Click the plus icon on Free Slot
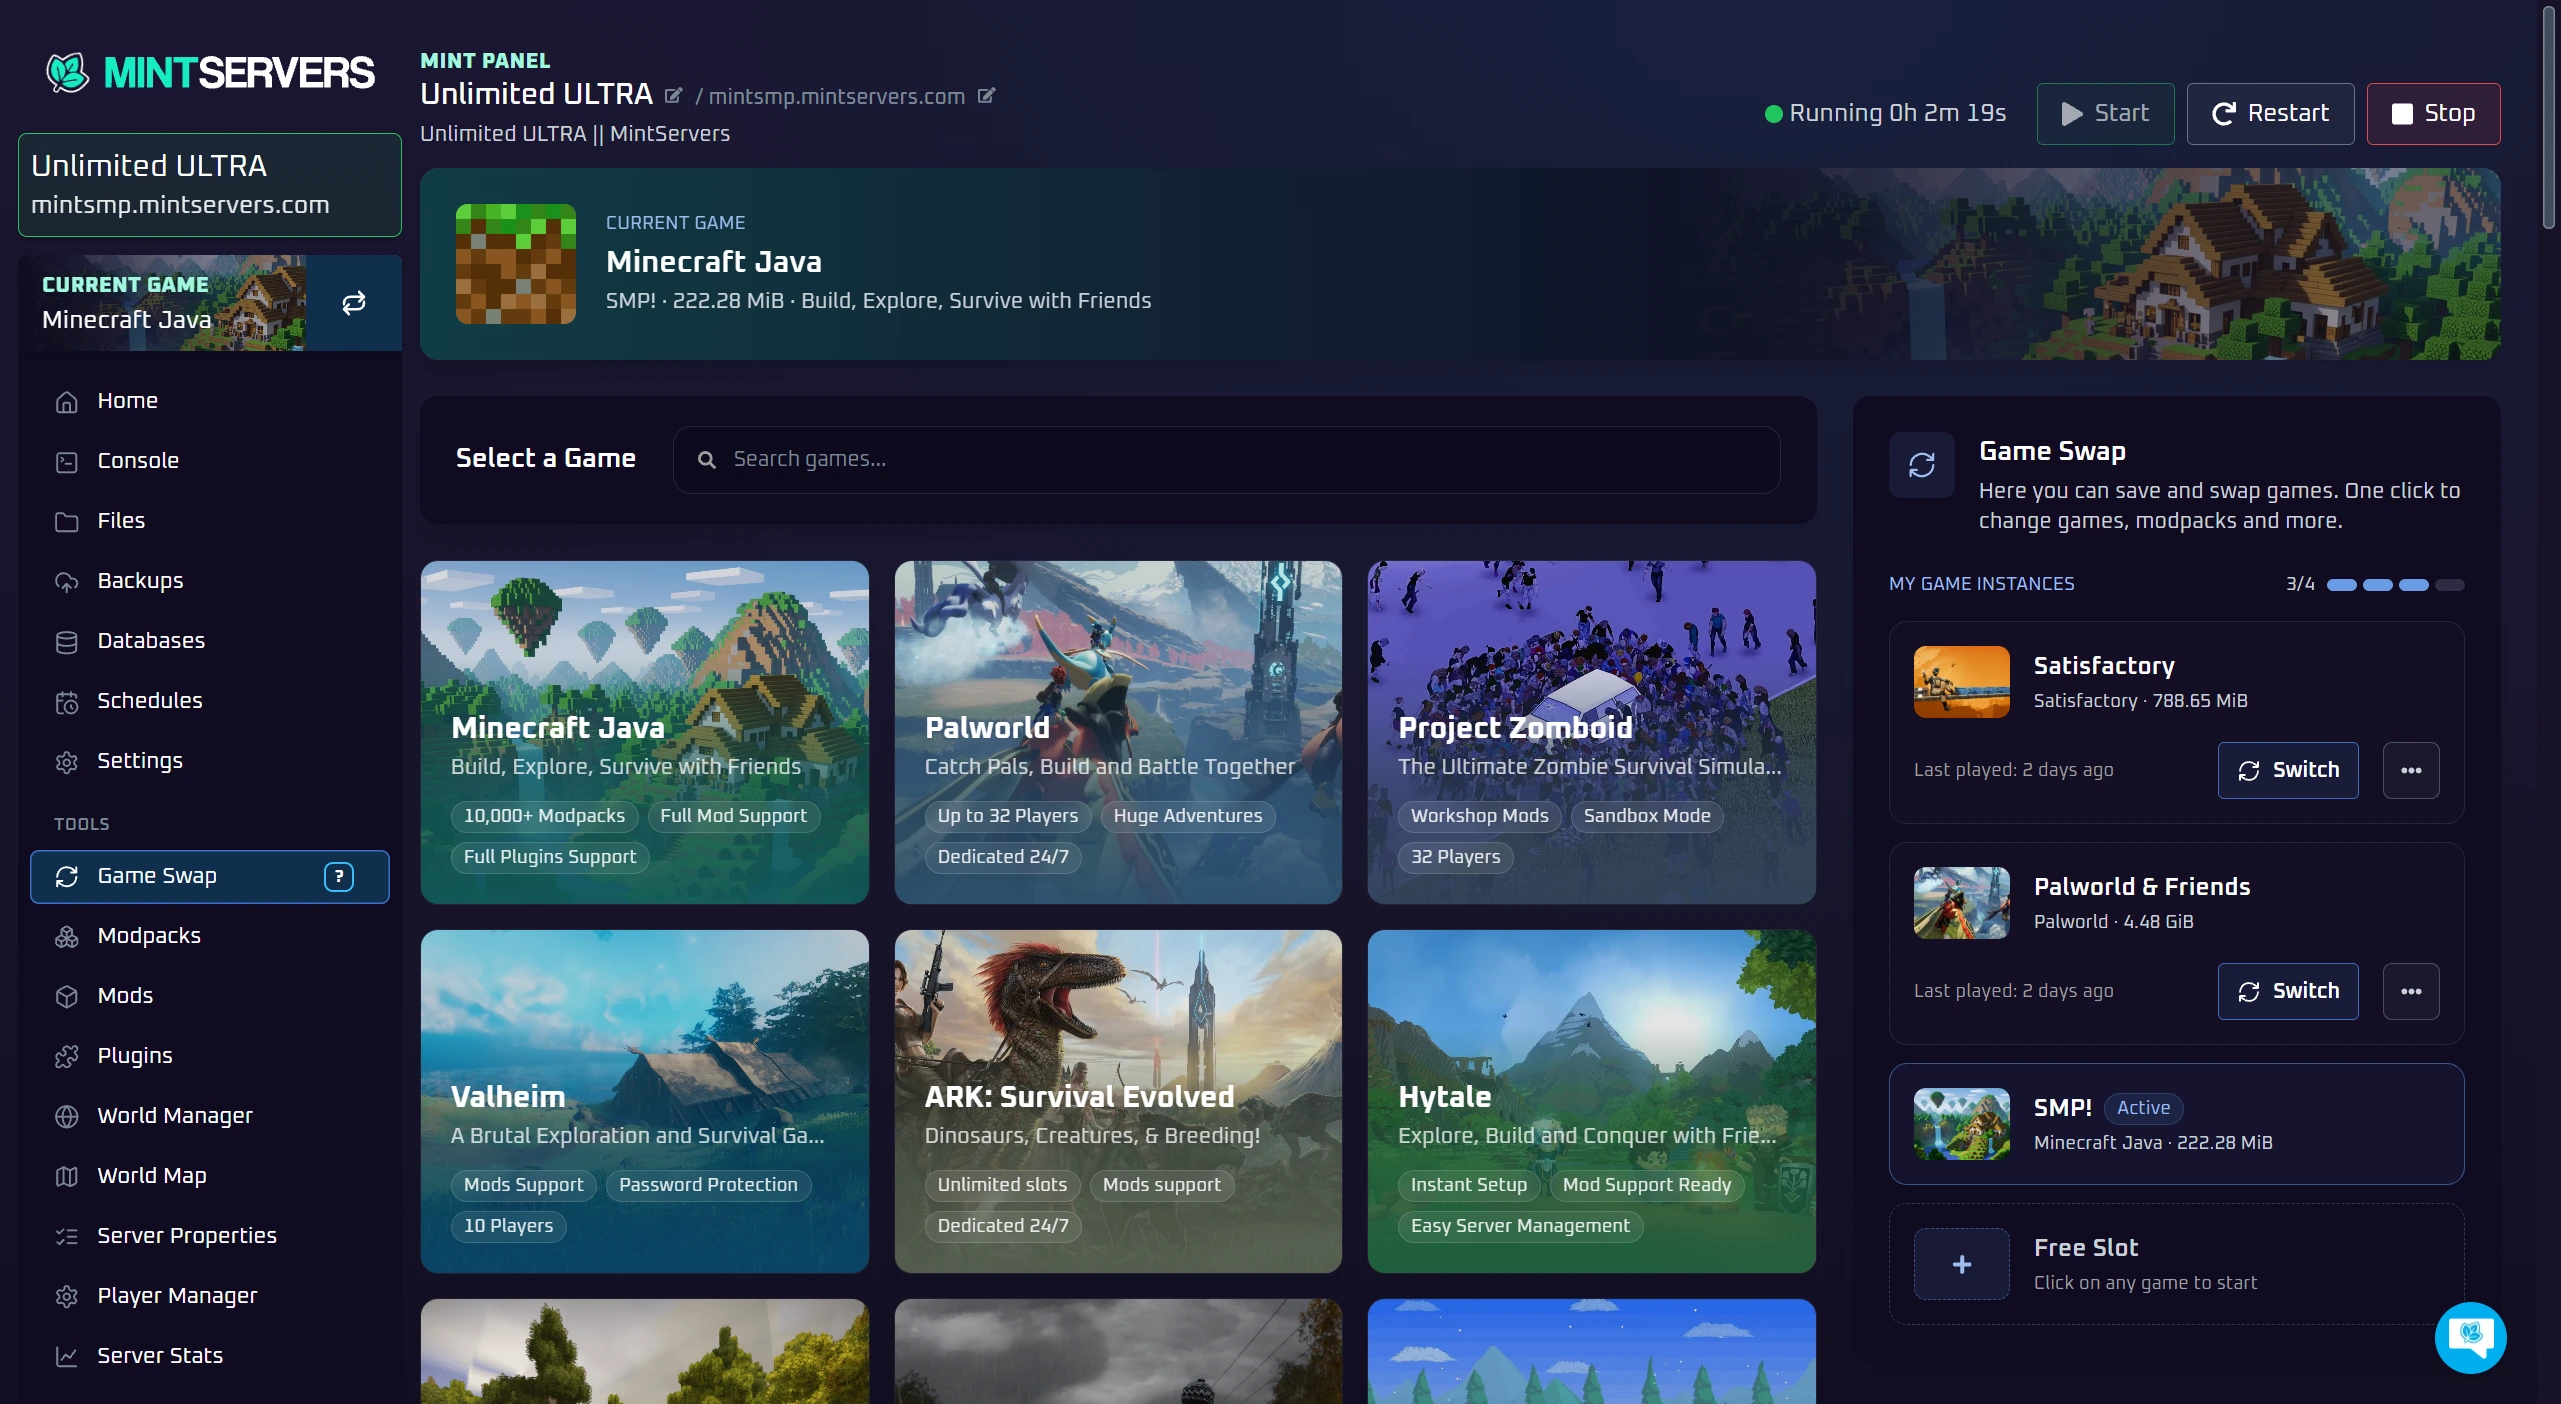 tap(1962, 1264)
